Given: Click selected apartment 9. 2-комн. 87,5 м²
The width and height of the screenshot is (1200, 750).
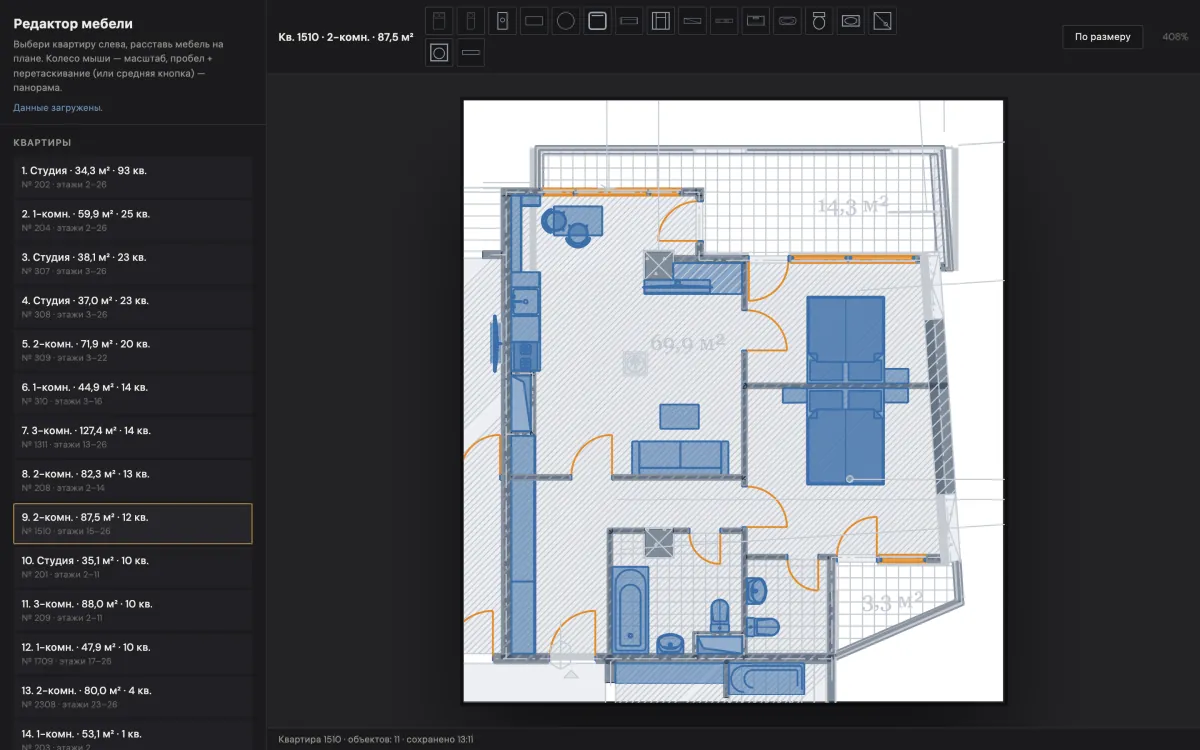Looking at the screenshot, I should point(133,524).
